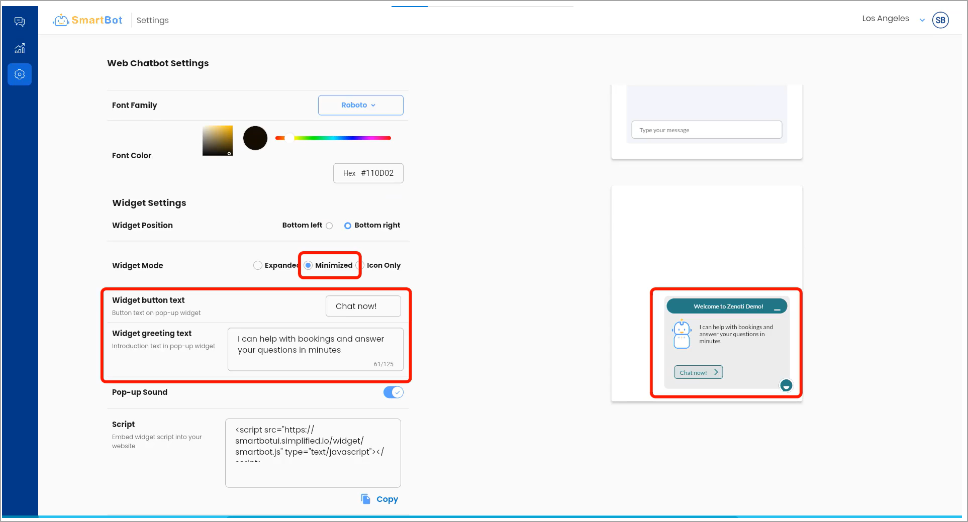Image resolution: width=968 pixels, height=522 pixels.
Task: Click the Type your message preview field
Action: pyautogui.click(x=707, y=130)
